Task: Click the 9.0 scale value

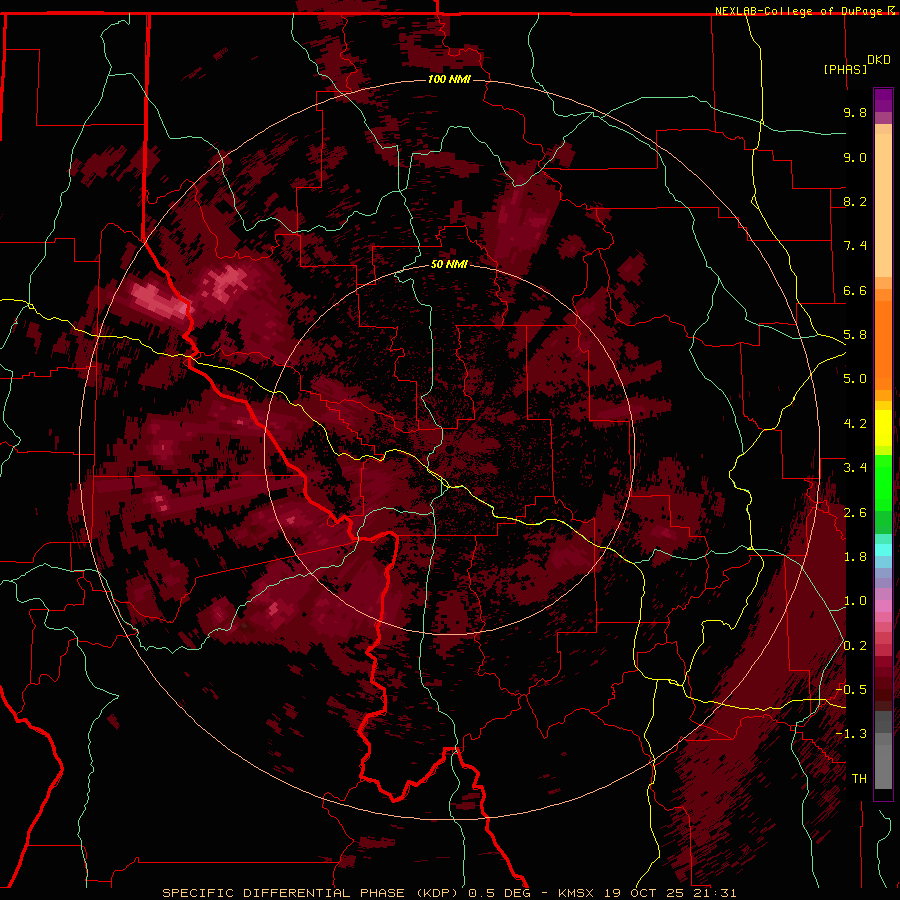Action: point(855,157)
